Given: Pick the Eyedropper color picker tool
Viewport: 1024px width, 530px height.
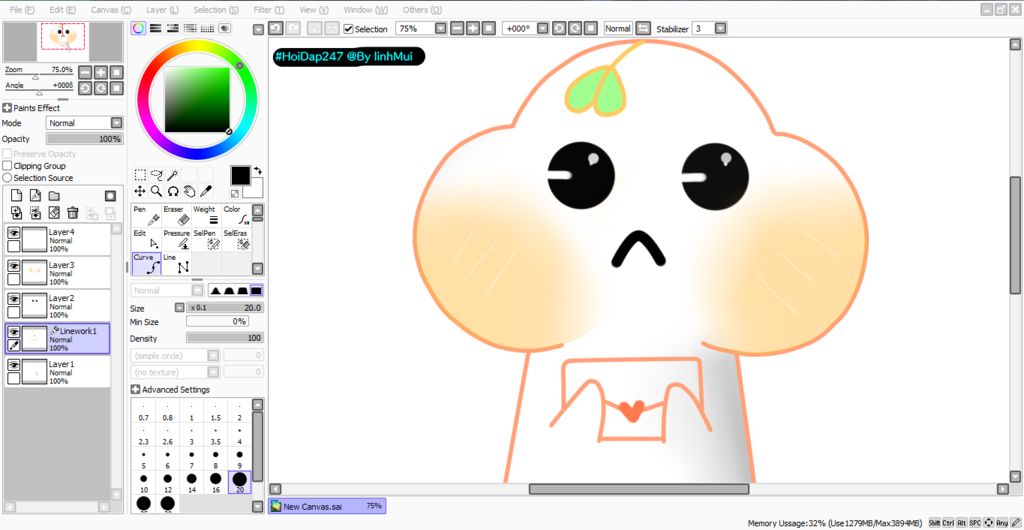Looking at the screenshot, I should (206, 191).
